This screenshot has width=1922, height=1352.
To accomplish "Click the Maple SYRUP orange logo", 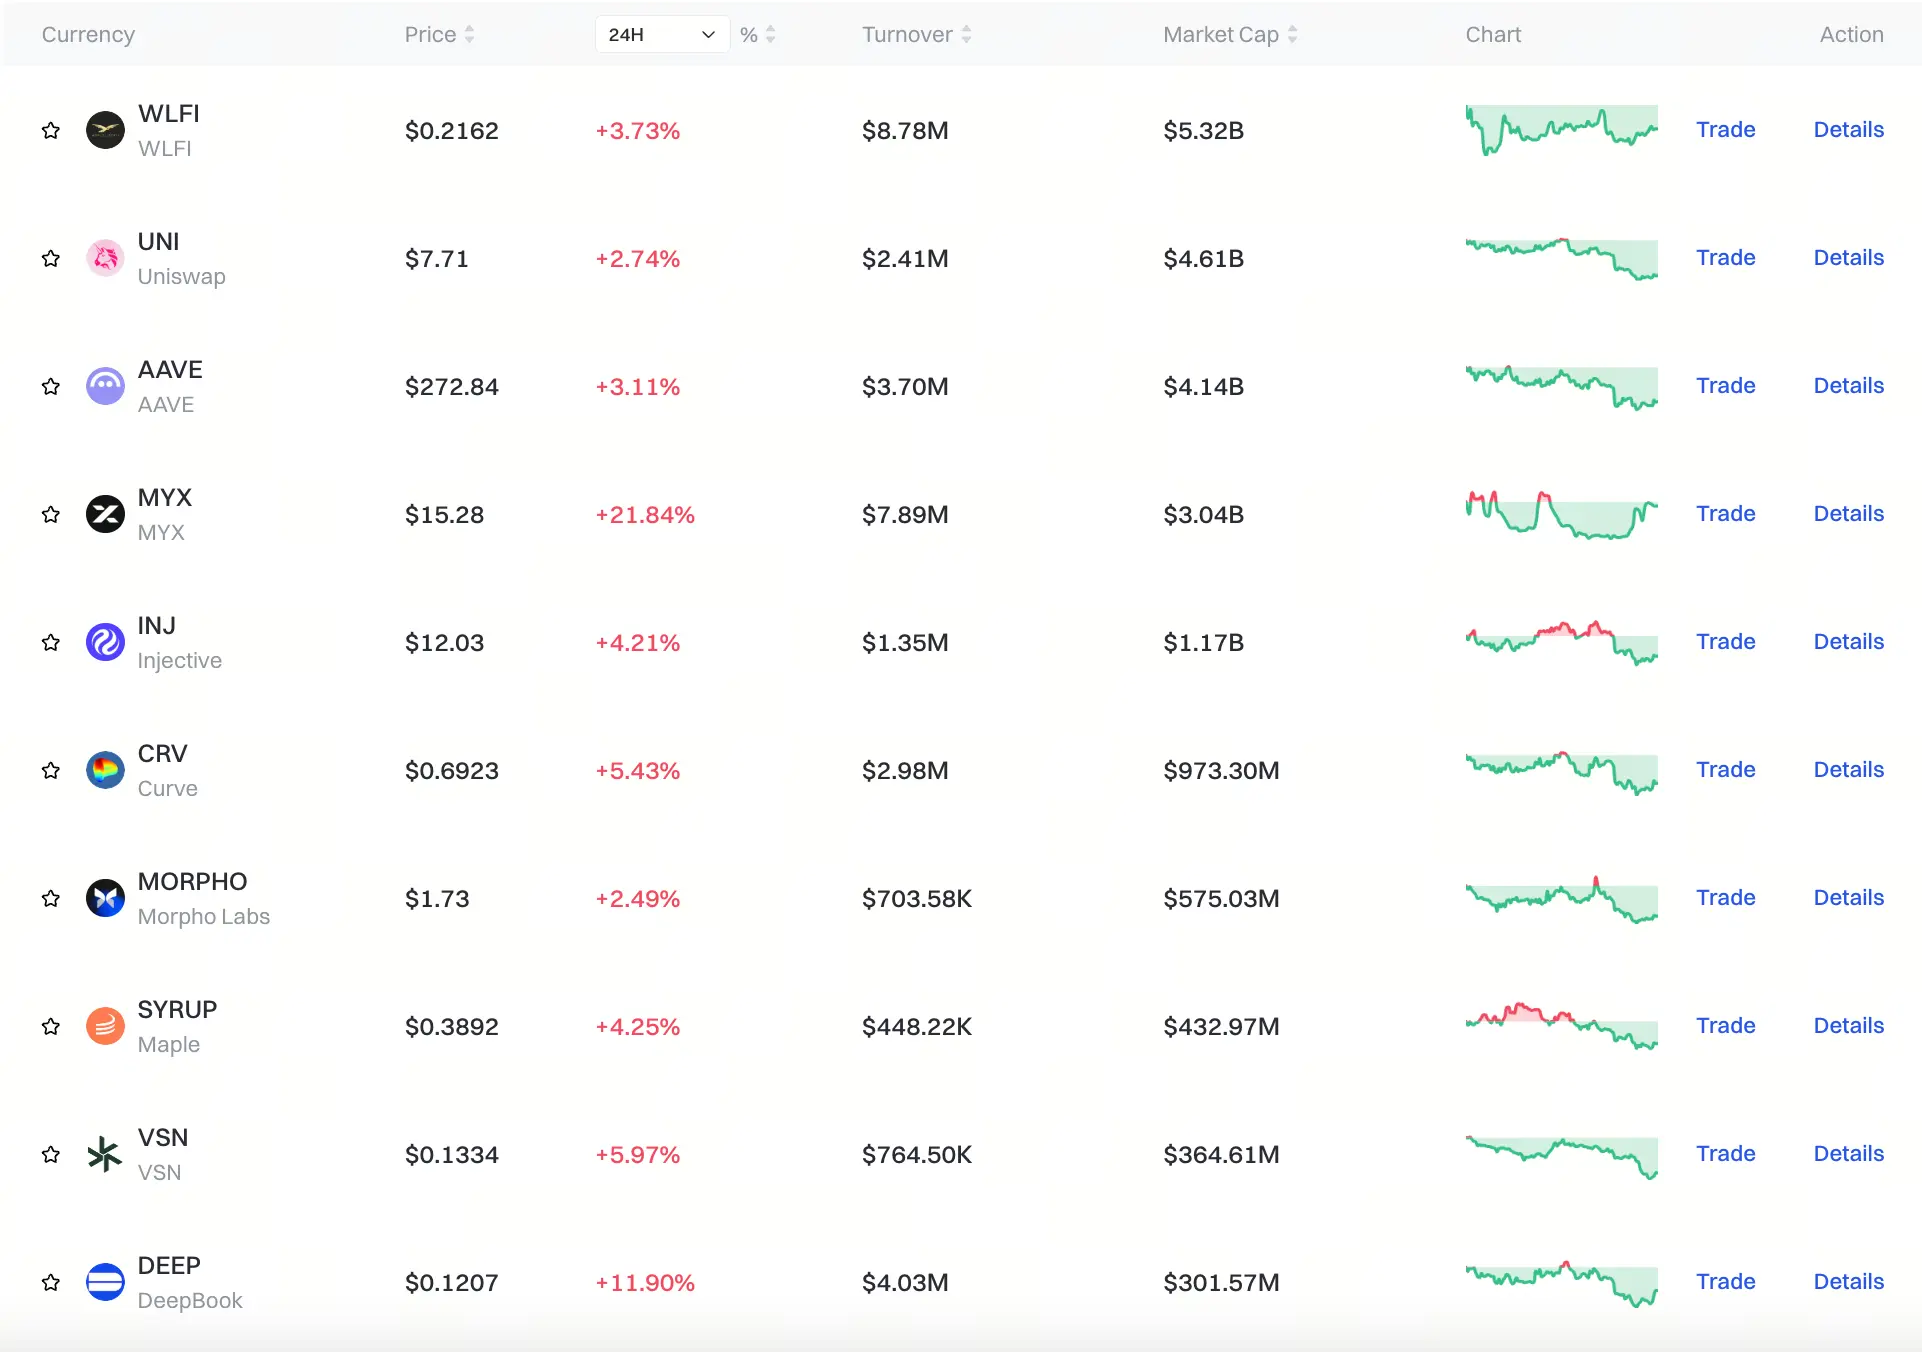I will point(105,1026).
